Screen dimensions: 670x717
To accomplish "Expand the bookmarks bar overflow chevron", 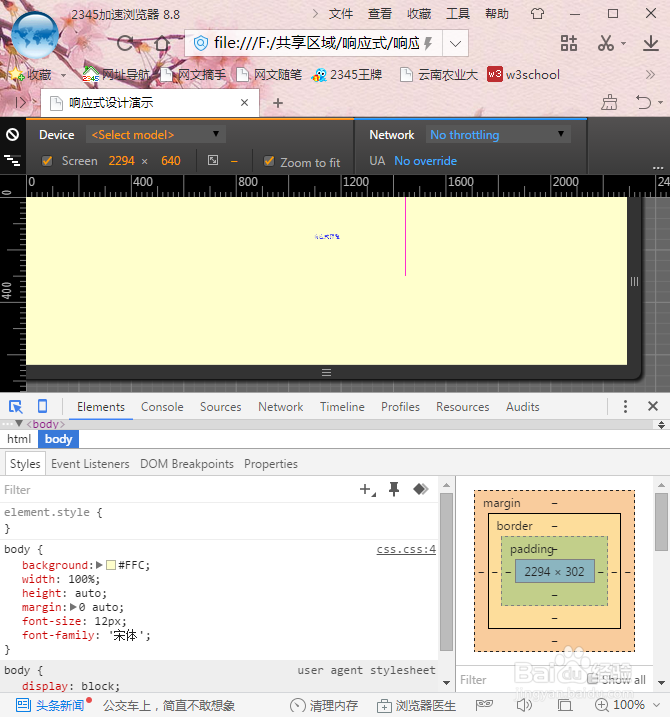I will 650,75.
